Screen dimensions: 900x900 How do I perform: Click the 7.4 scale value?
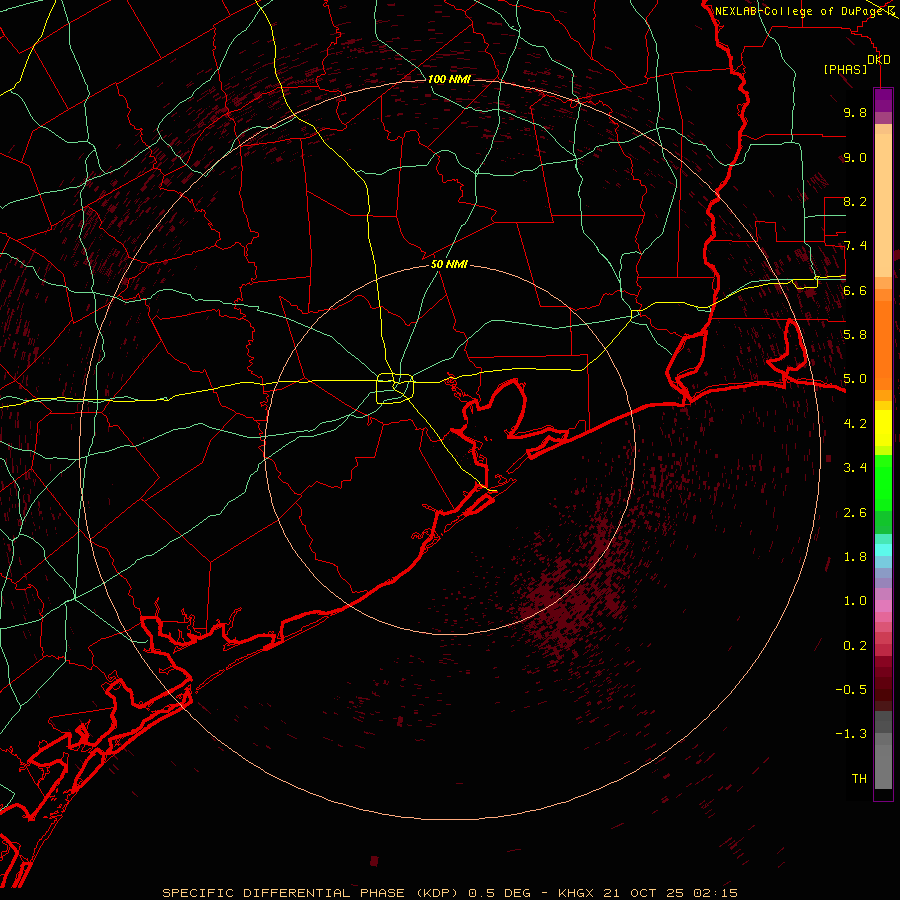point(855,246)
